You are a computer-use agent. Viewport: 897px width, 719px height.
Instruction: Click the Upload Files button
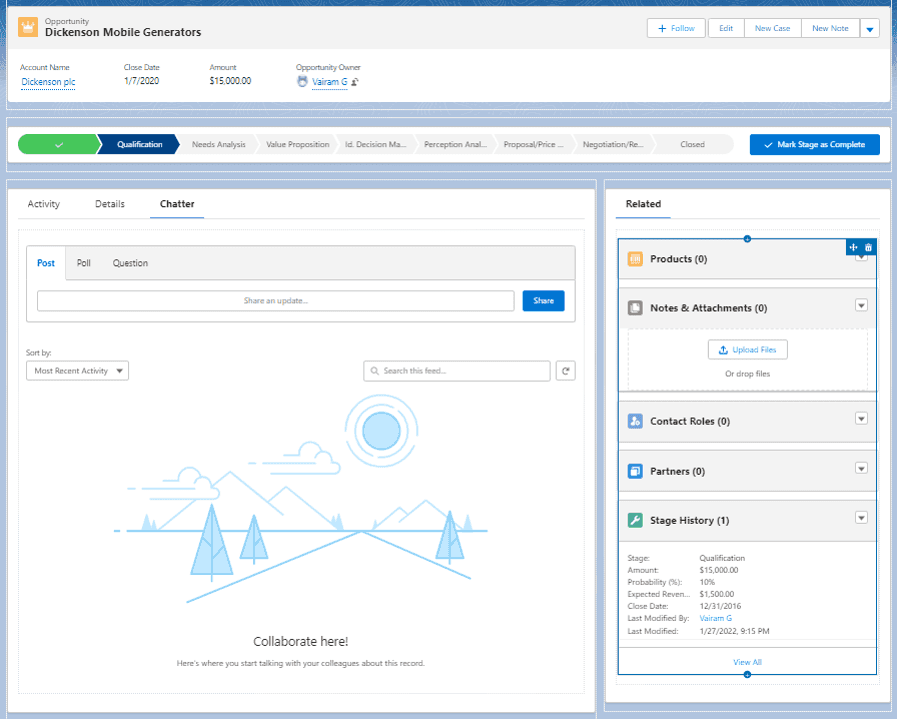pyautogui.click(x=748, y=349)
